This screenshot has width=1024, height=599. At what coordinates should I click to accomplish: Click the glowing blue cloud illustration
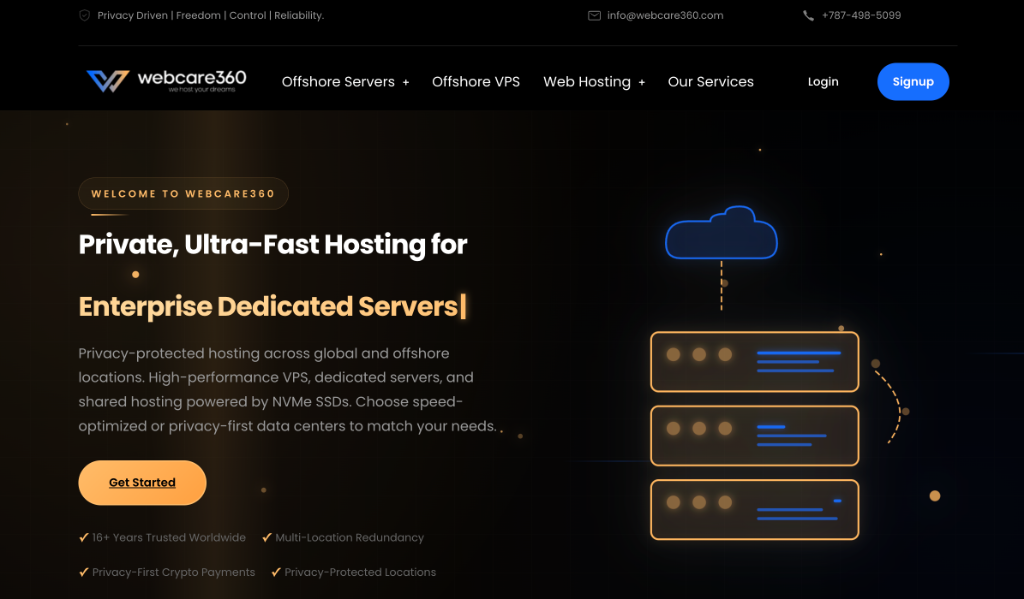(x=721, y=233)
